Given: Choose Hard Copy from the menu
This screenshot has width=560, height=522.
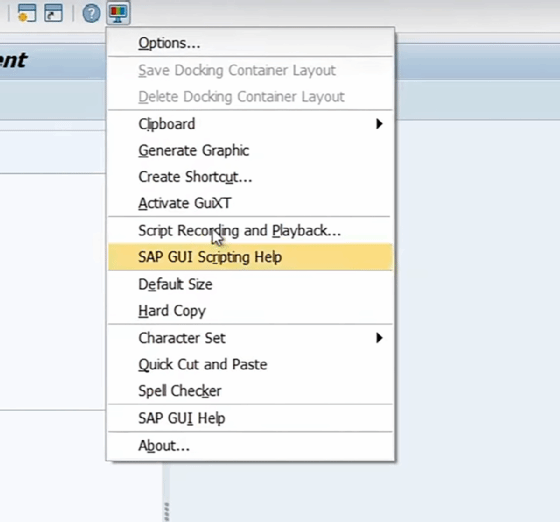Looking at the screenshot, I should coord(250,311).
